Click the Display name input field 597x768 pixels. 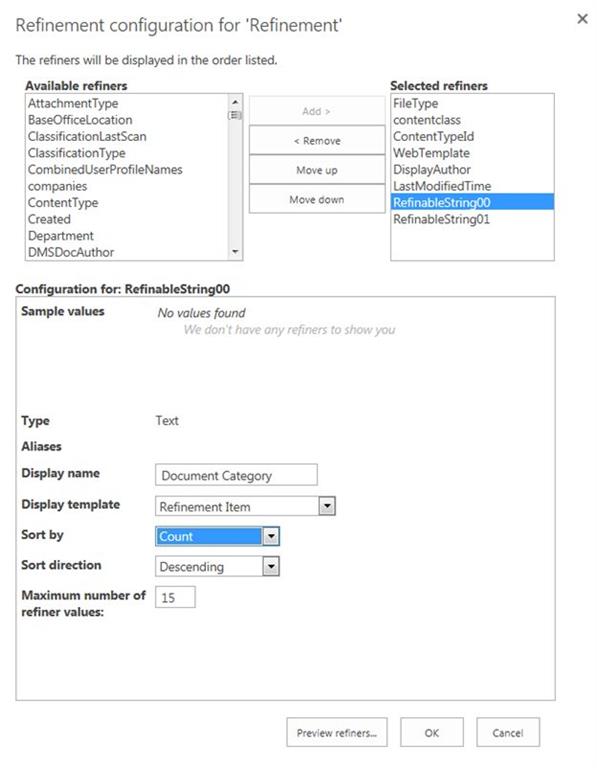[x=236, y=475]
